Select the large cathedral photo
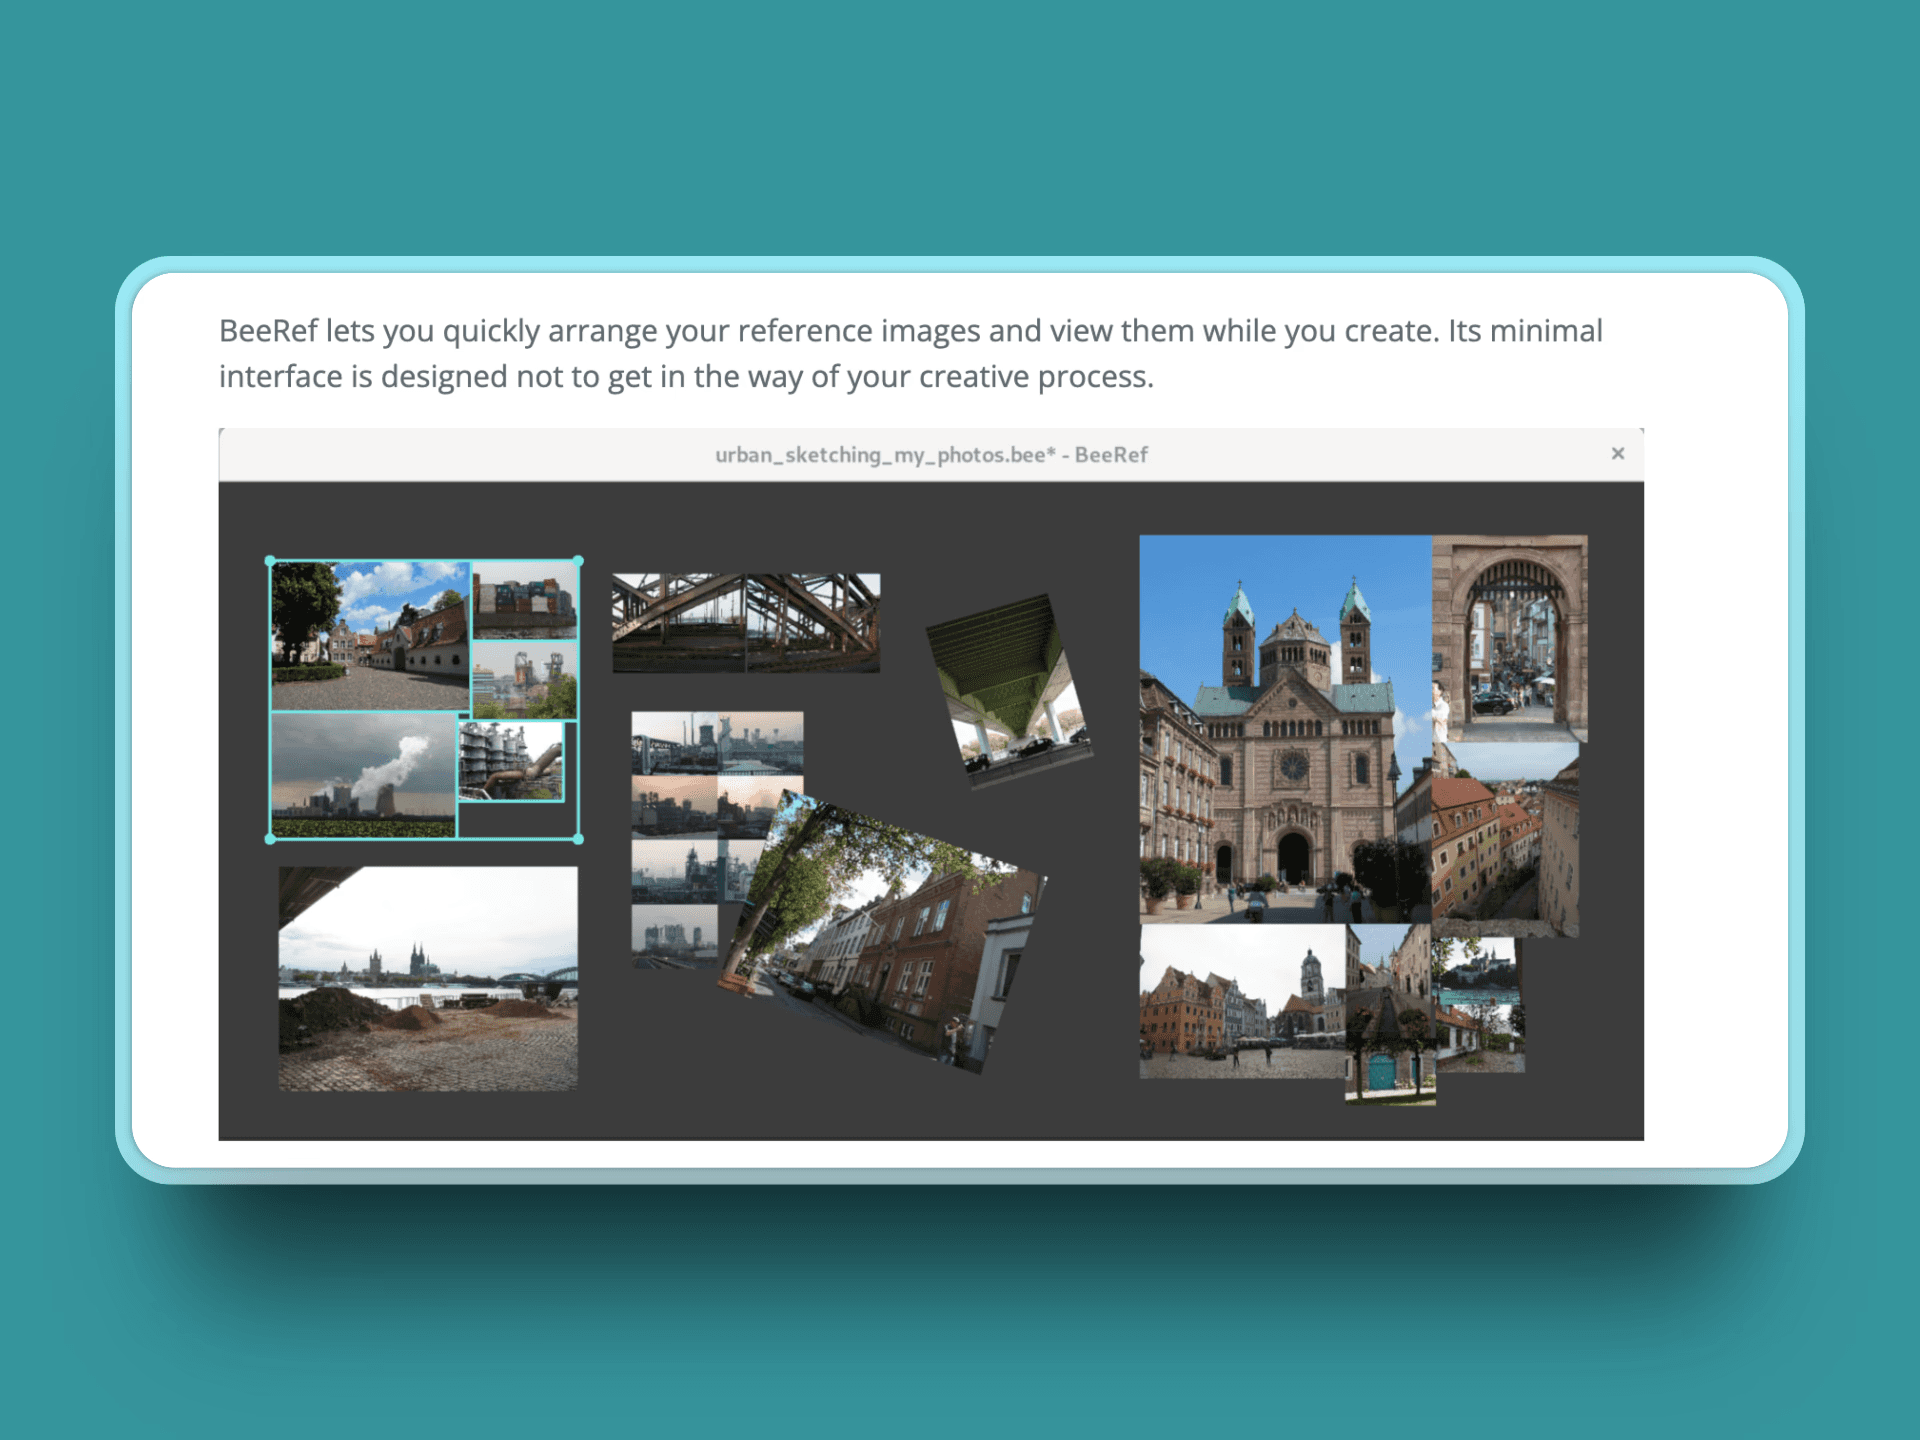Screen dimensions: 1920x1440 [x=1285, y=730]
